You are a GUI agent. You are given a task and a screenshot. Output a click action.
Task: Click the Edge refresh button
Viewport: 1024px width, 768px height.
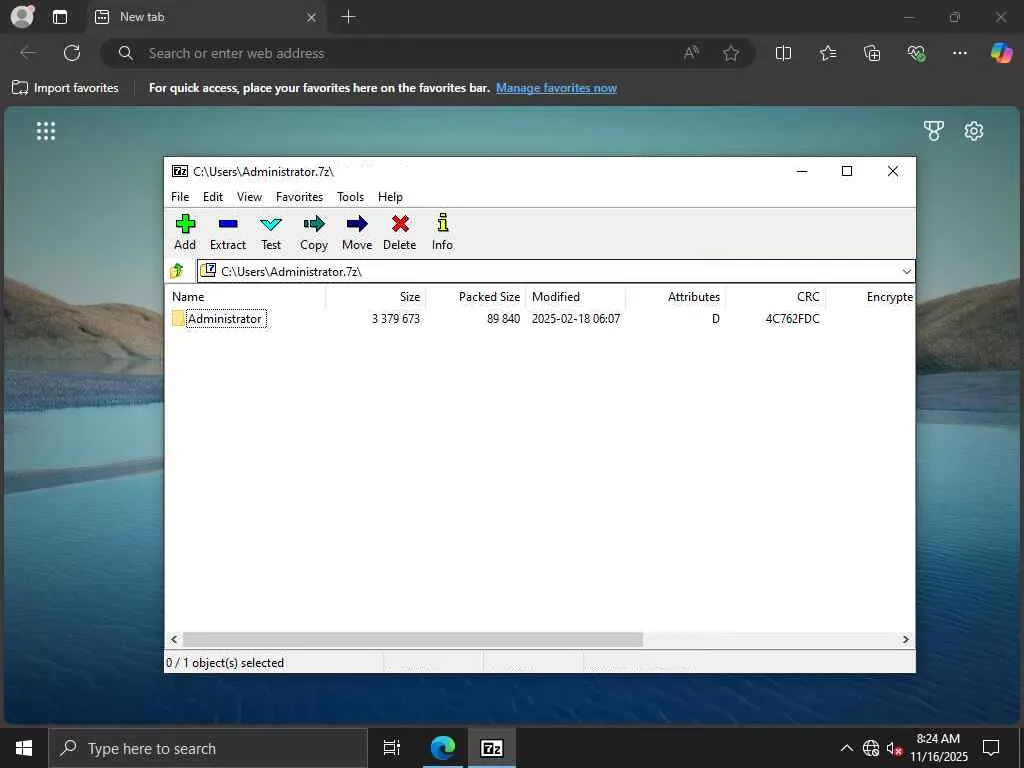(x=72, y=53)
